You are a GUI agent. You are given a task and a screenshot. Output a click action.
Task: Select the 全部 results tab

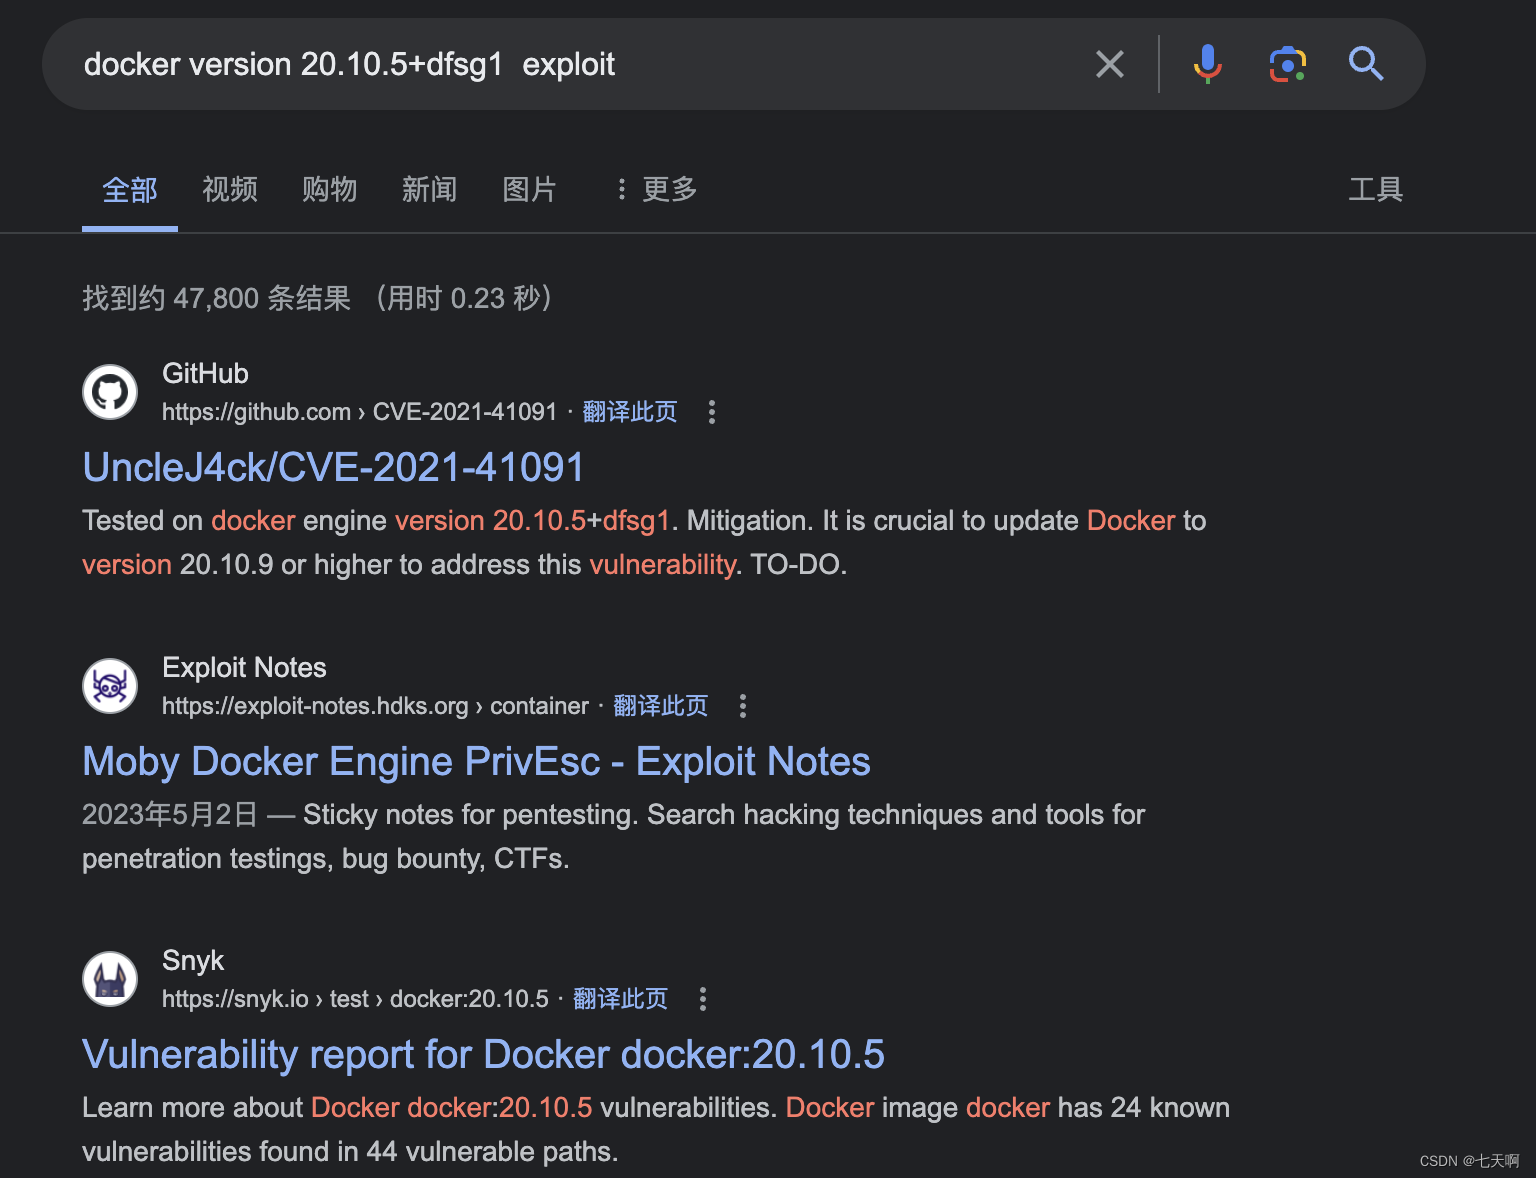[130, 190]
